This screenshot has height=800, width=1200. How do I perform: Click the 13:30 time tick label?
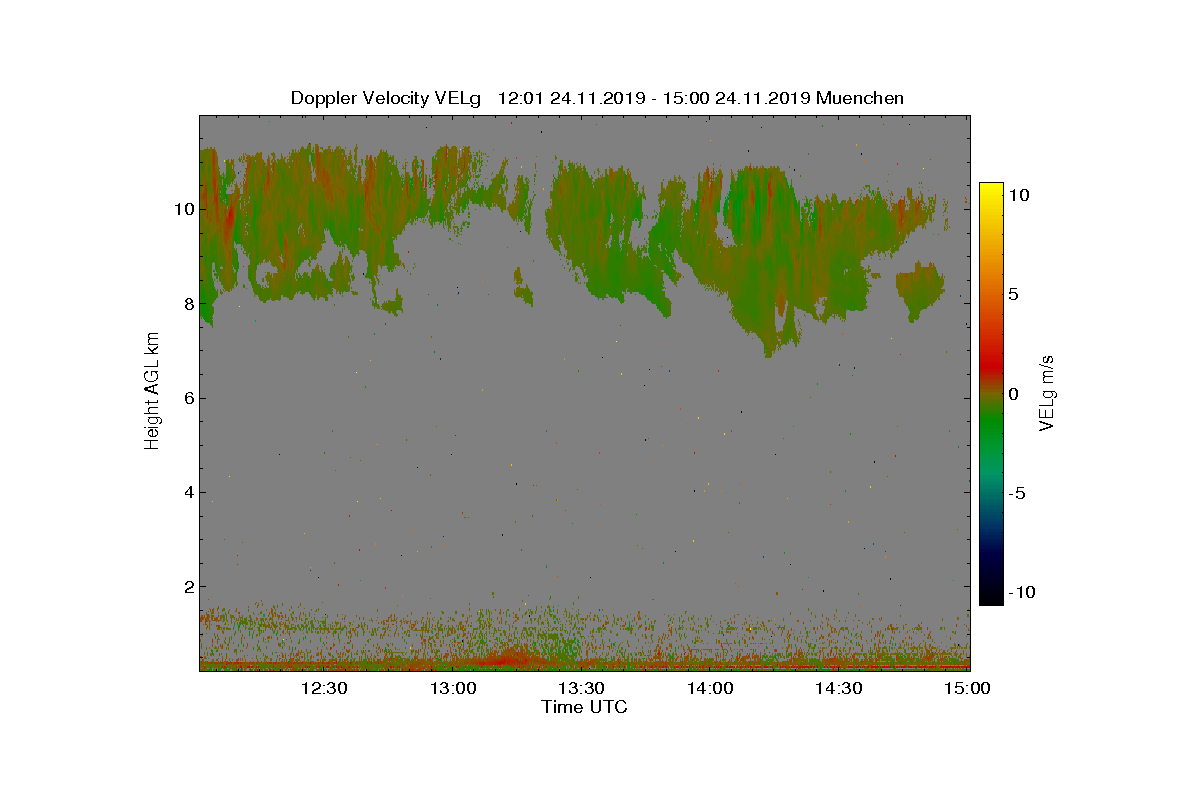[581, 688]
